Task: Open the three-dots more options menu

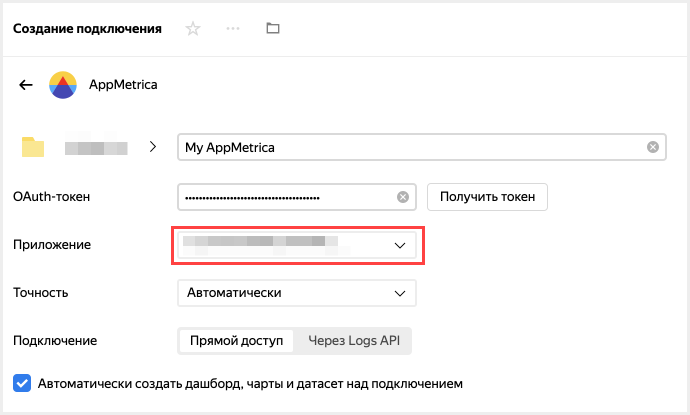Action: (233, 29)
